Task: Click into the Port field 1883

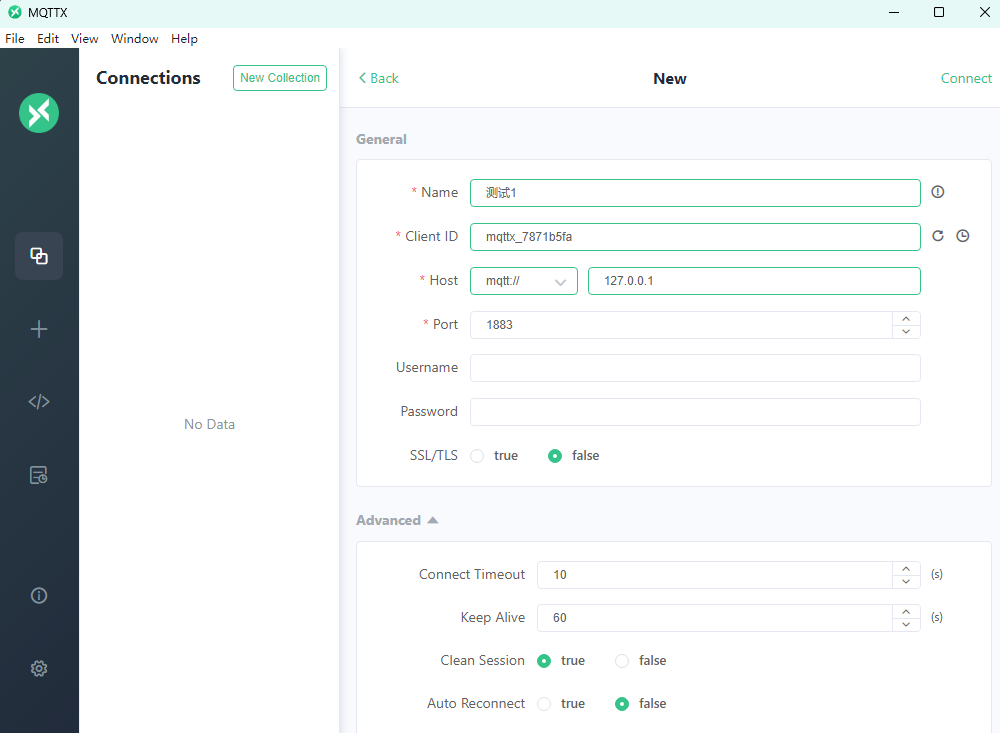Action: pos(681,325)
